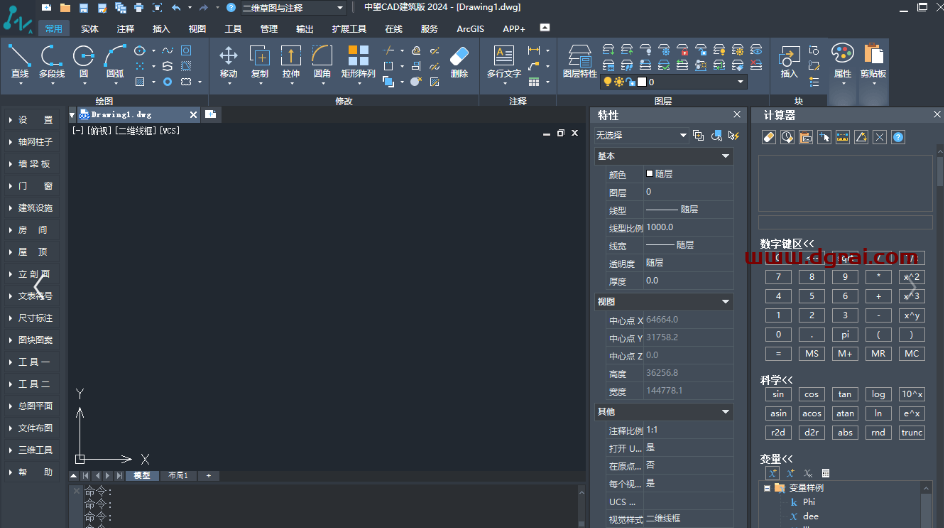Collapse the 科学 scientific functions section
Screen dimensions: 944x528
776,380
